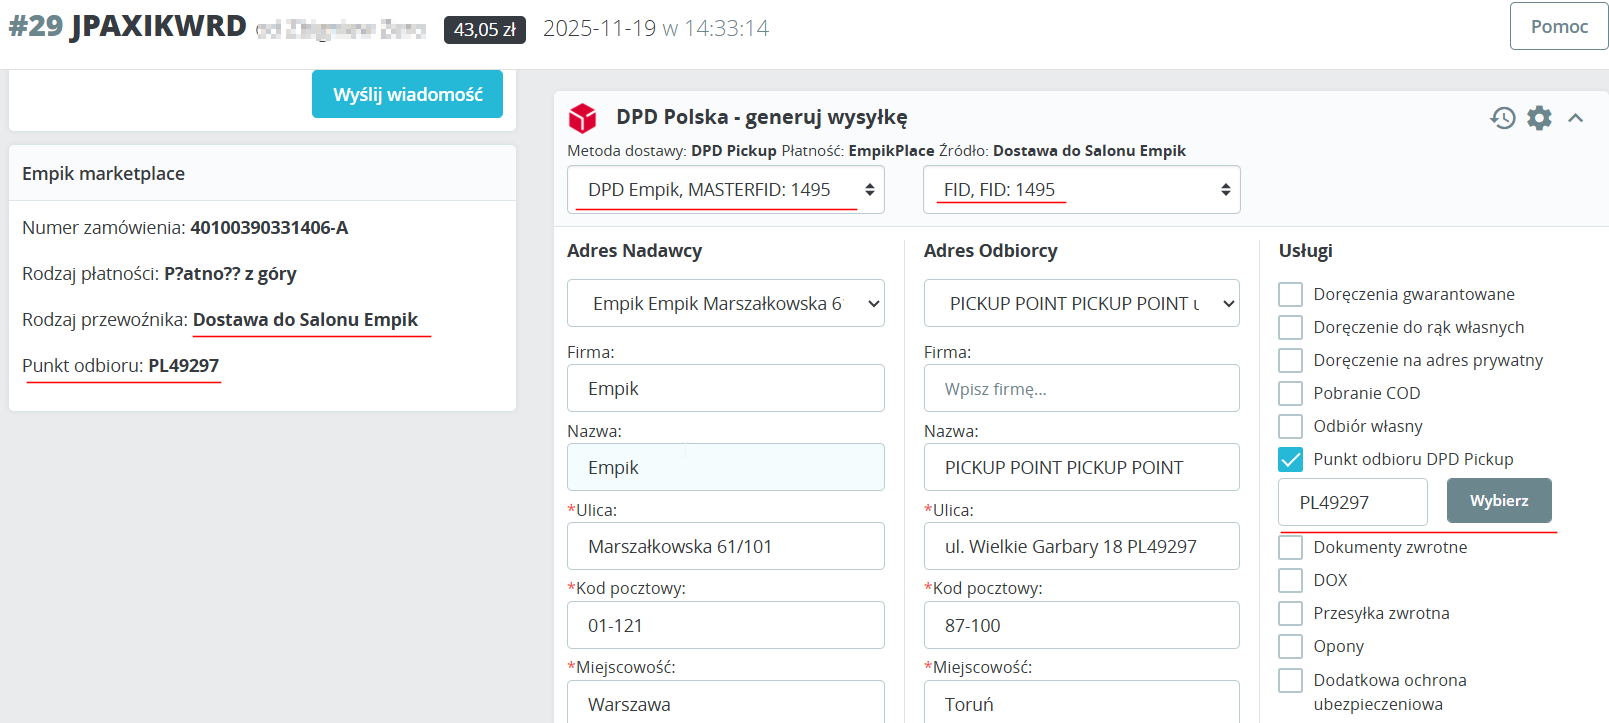Open DPD module settings gear icon
This screenshot has height=723, width=1609.
(x=1539, y=118)
